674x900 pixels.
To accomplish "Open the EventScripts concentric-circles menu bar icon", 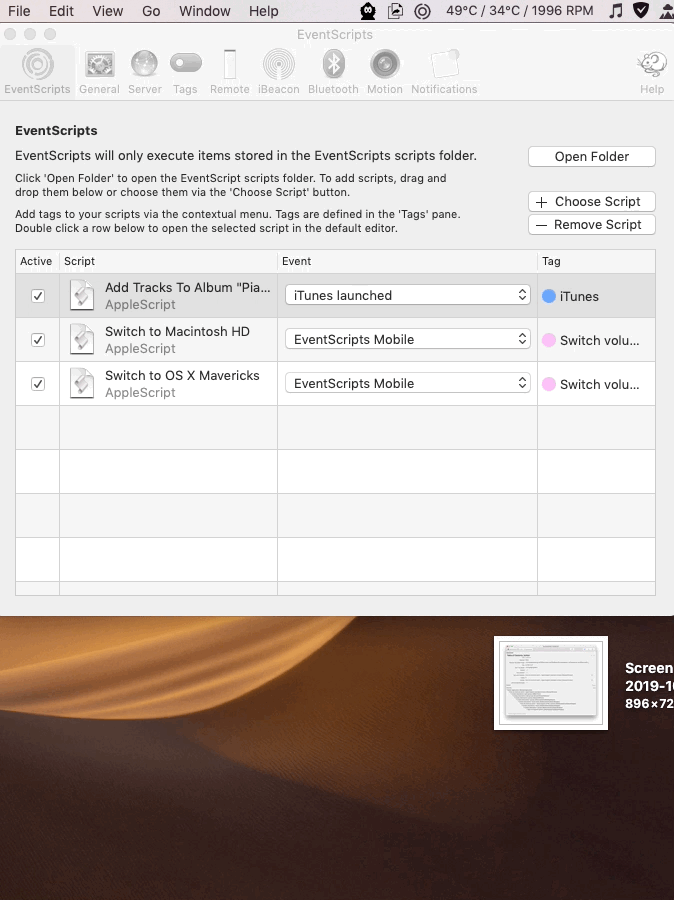I will [423, 11].
